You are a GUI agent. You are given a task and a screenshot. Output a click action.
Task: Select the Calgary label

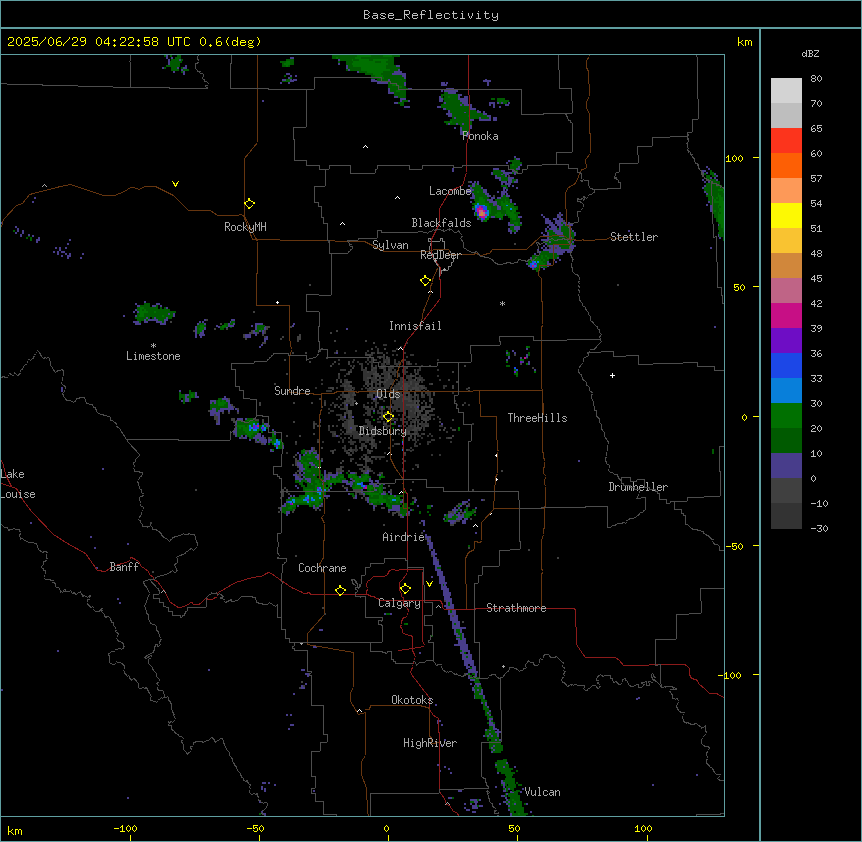[399, 603]
